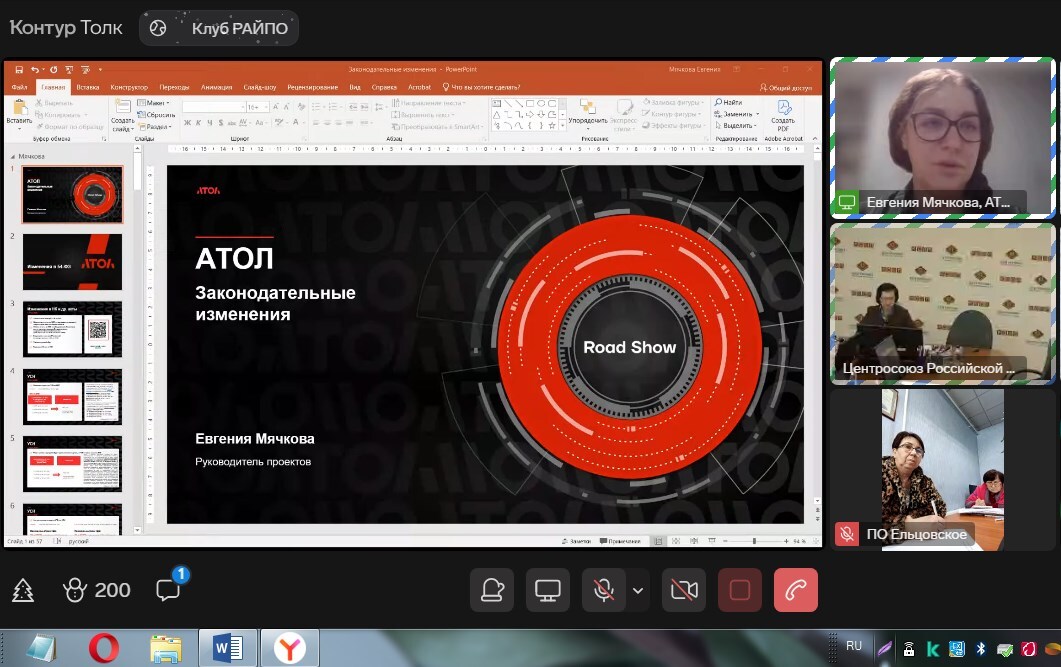Click the Вставить paste button
This screenshot has height=667, width=1061.
(19, 112)
